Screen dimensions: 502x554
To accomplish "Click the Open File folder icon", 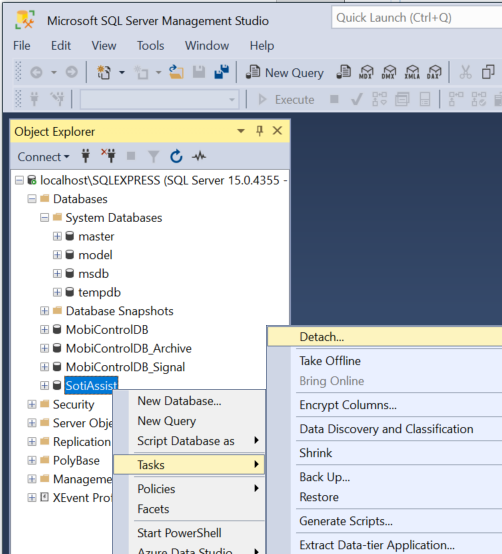I will [176, 72].
